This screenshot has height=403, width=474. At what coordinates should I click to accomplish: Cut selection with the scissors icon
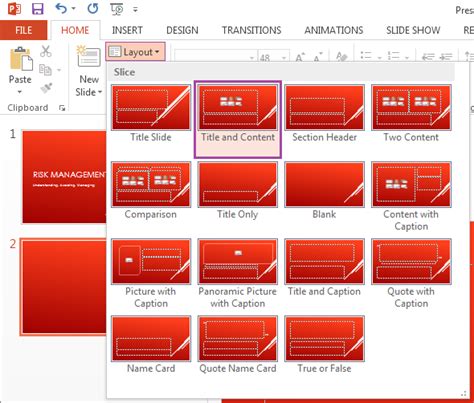click(x=46, y=52)
